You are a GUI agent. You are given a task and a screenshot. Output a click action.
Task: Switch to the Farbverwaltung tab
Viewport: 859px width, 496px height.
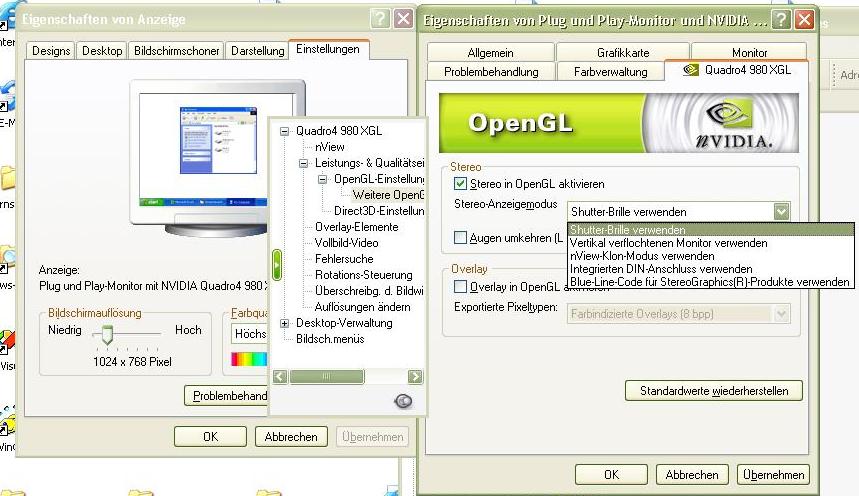click(x=608, y=72)
